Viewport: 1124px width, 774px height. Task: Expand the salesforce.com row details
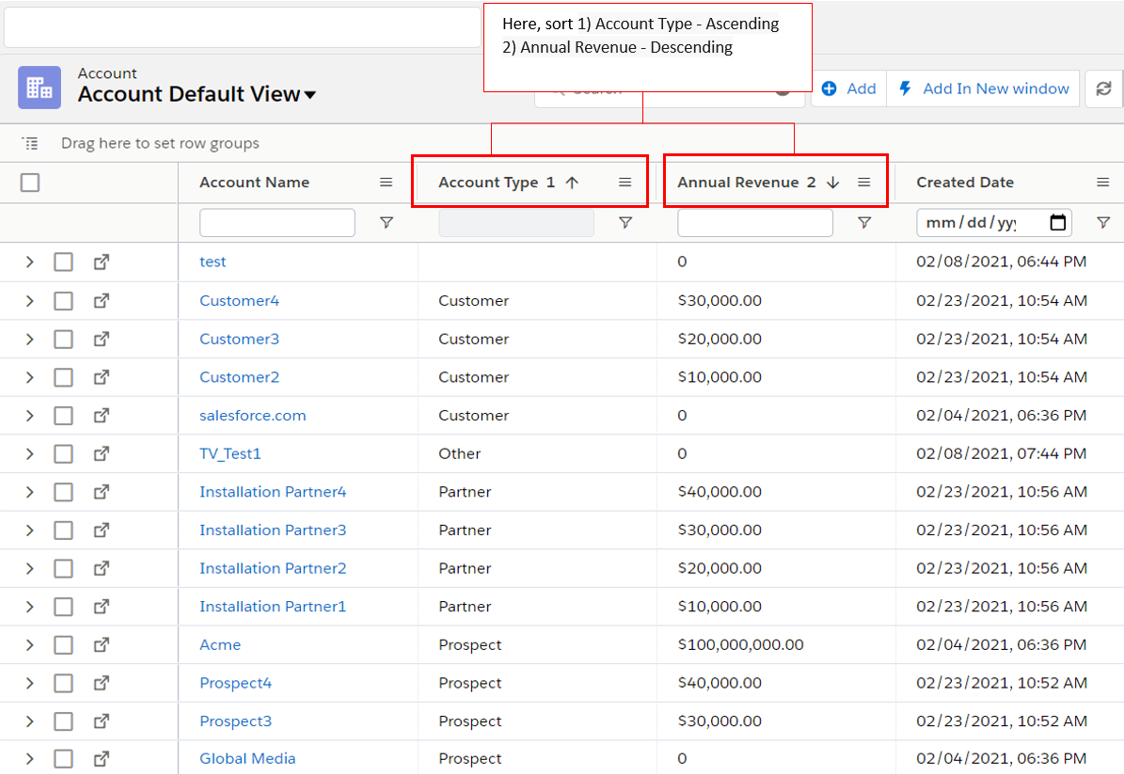29,416
